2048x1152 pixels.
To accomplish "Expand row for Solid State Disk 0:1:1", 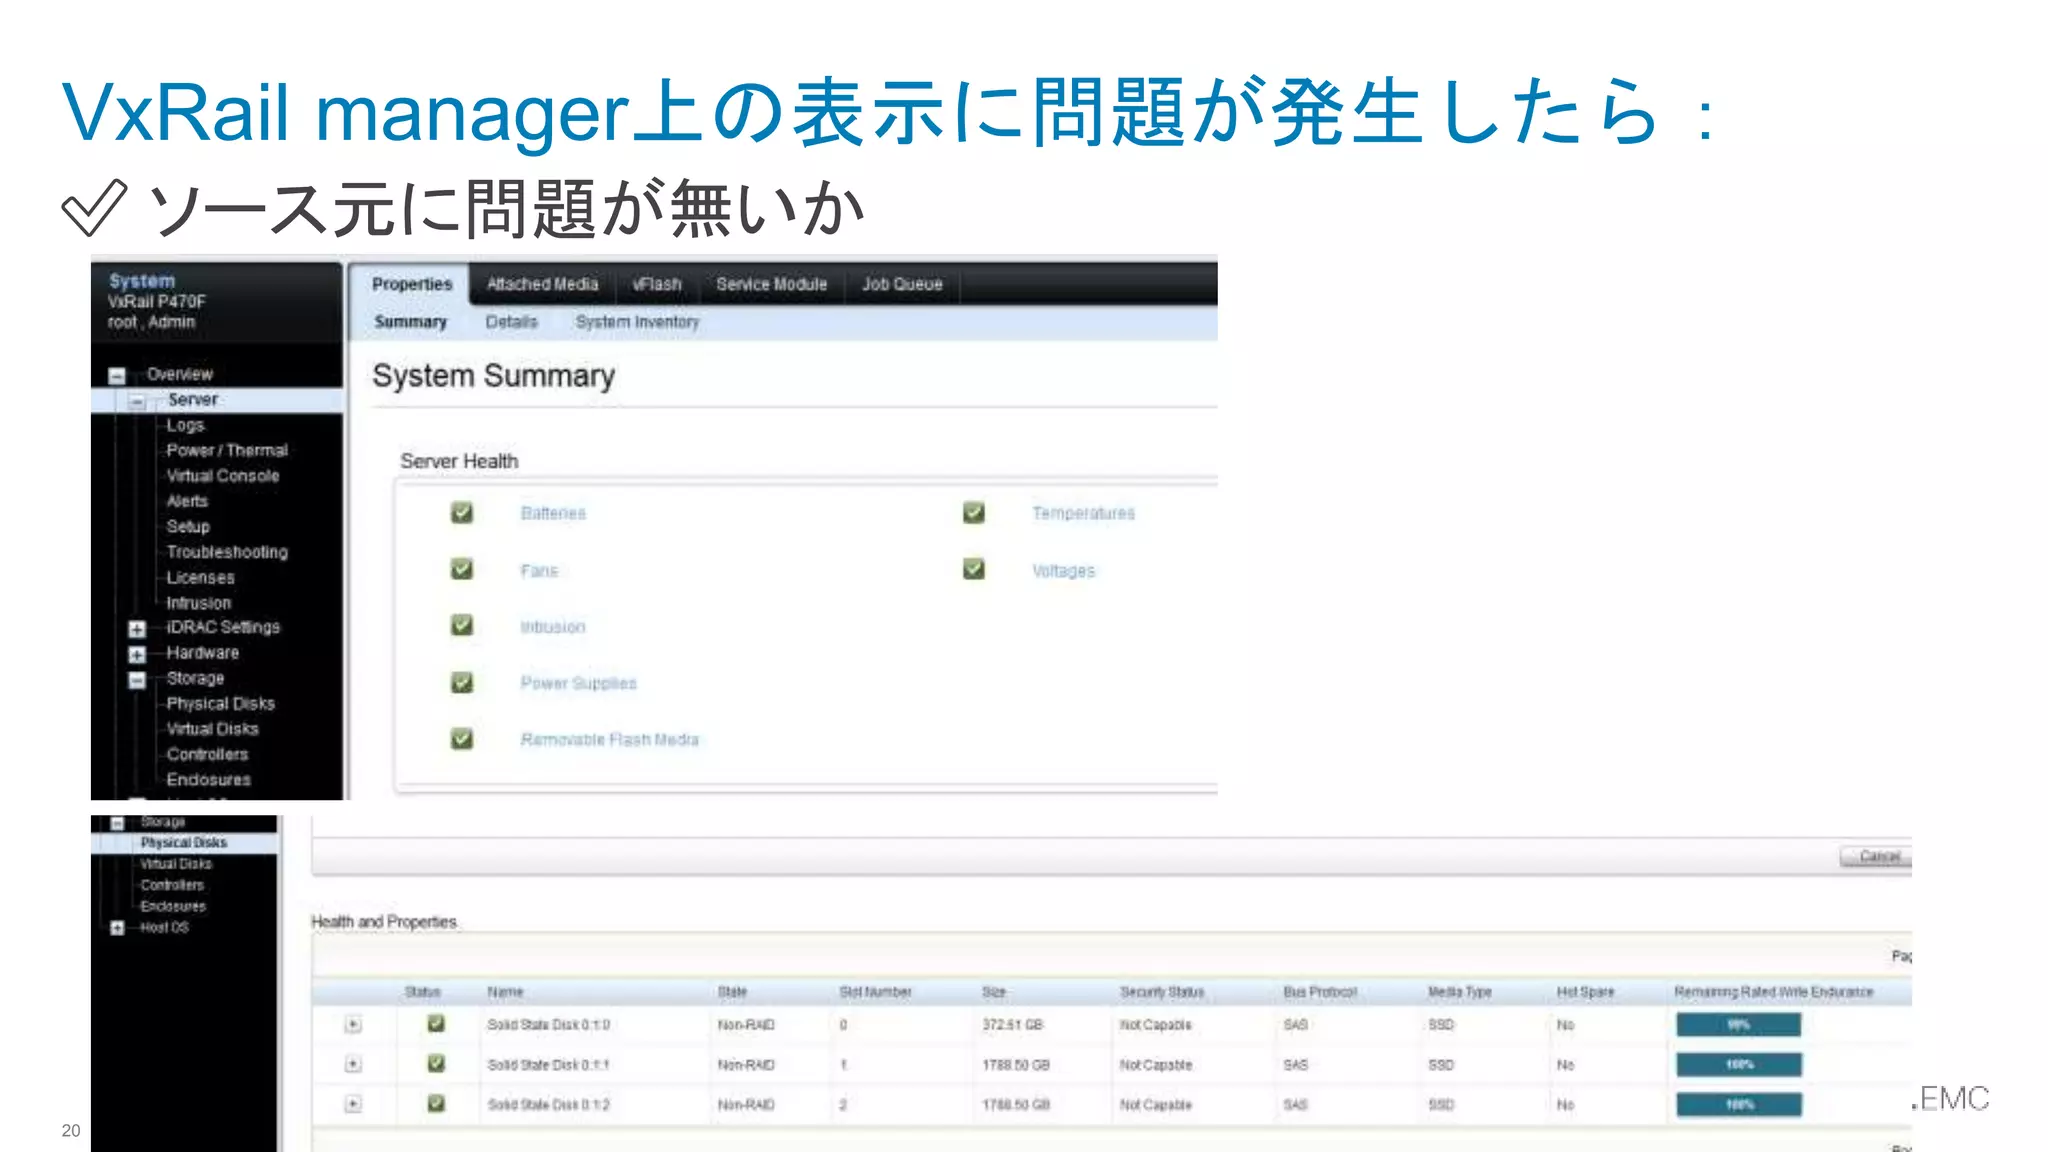I will tap(353, 1064).
